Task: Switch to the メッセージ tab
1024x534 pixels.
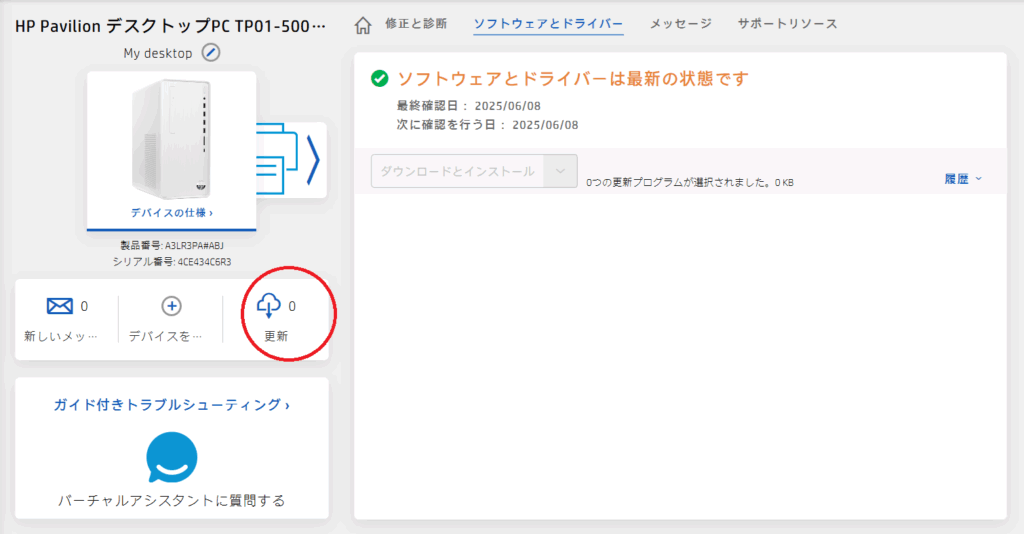Action: tap(680, 24)
